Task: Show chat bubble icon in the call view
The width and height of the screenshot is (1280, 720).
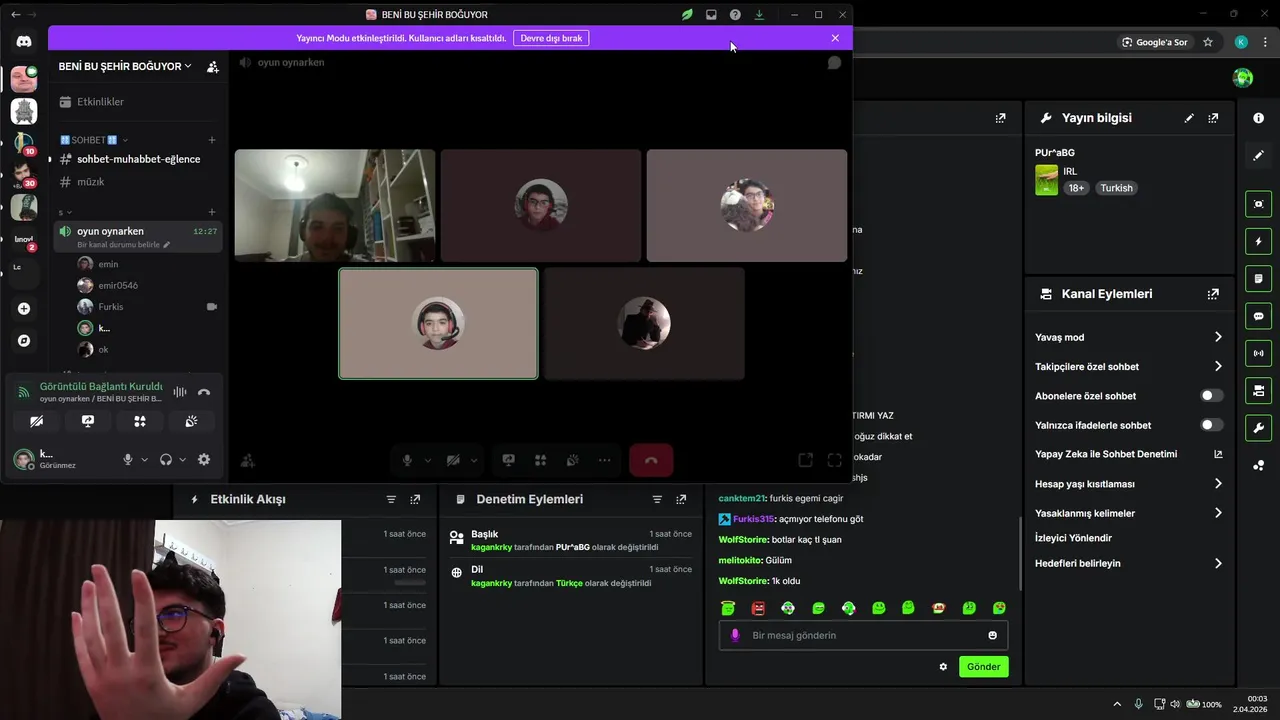Action: pyautogui.click(x=834, y=62)
